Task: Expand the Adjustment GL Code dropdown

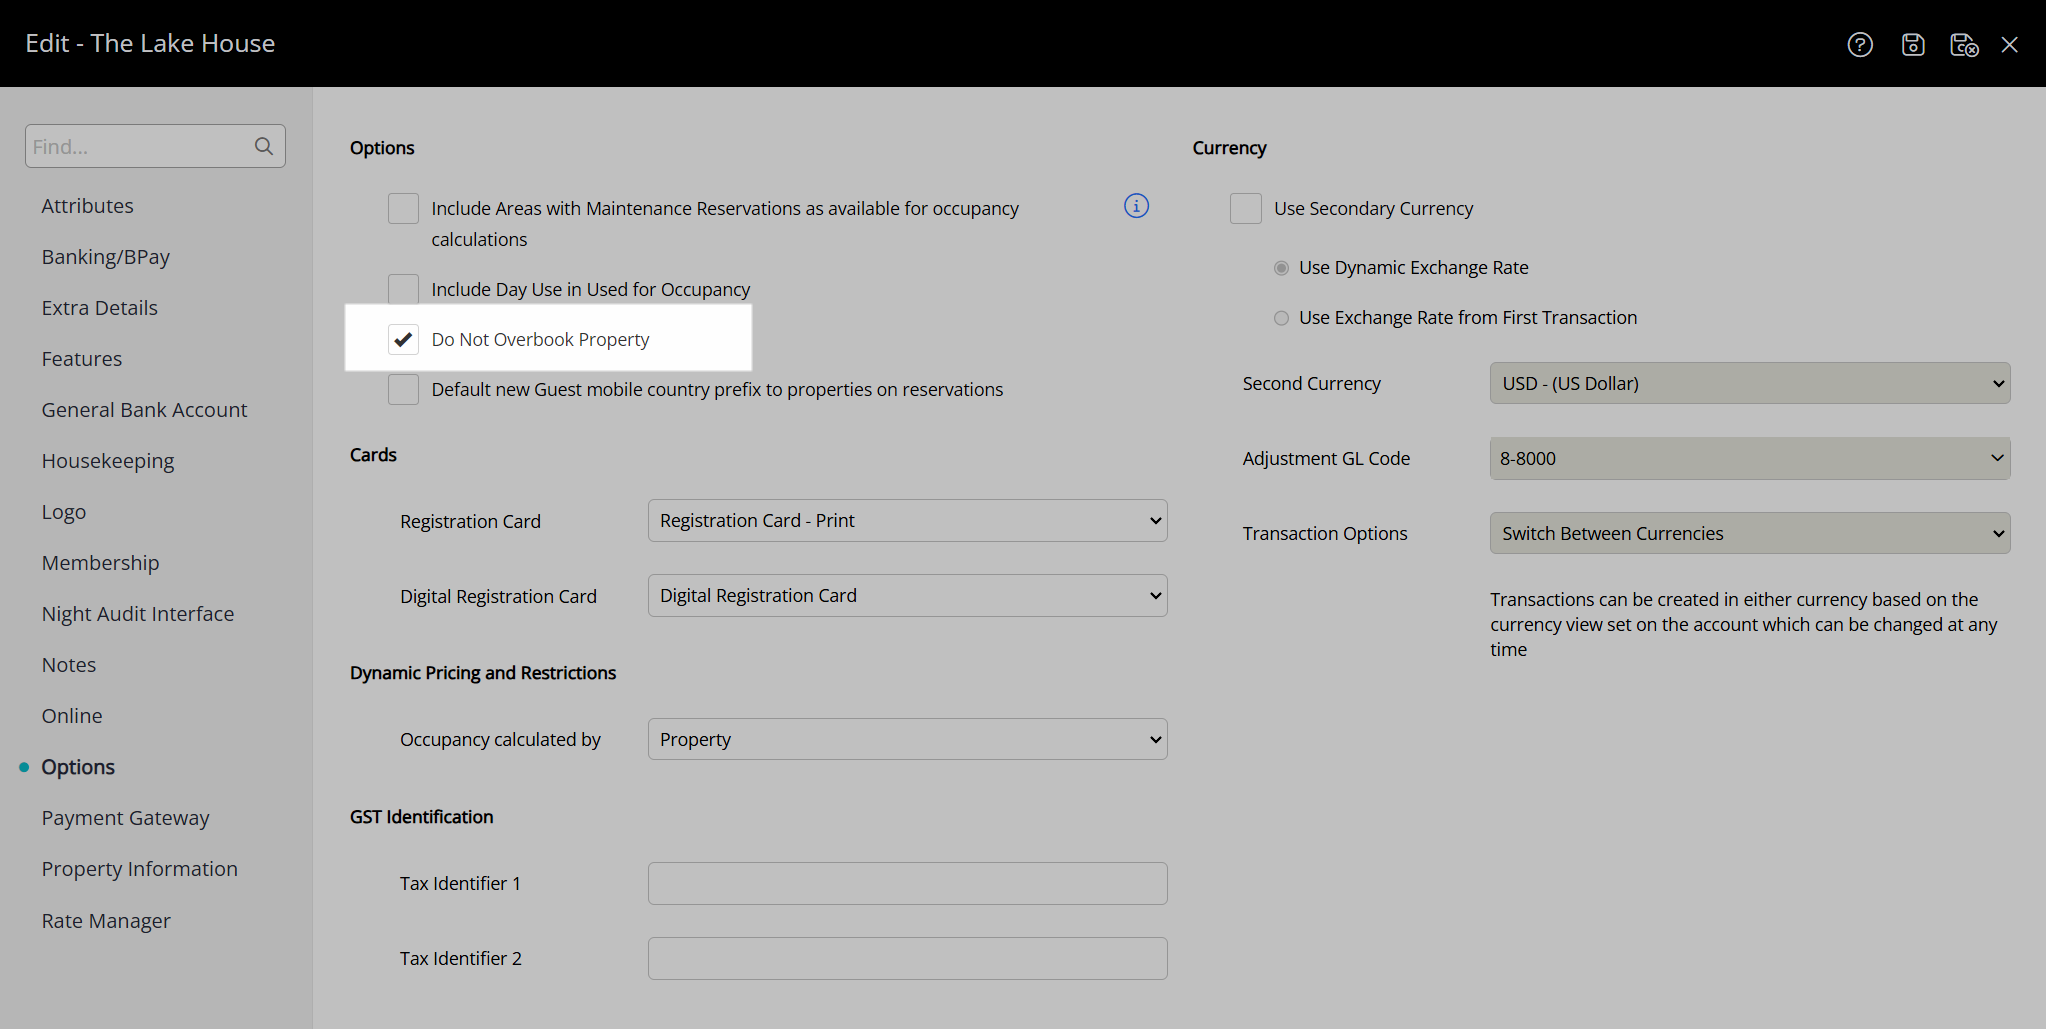Action: click(x=1749, y=458)
